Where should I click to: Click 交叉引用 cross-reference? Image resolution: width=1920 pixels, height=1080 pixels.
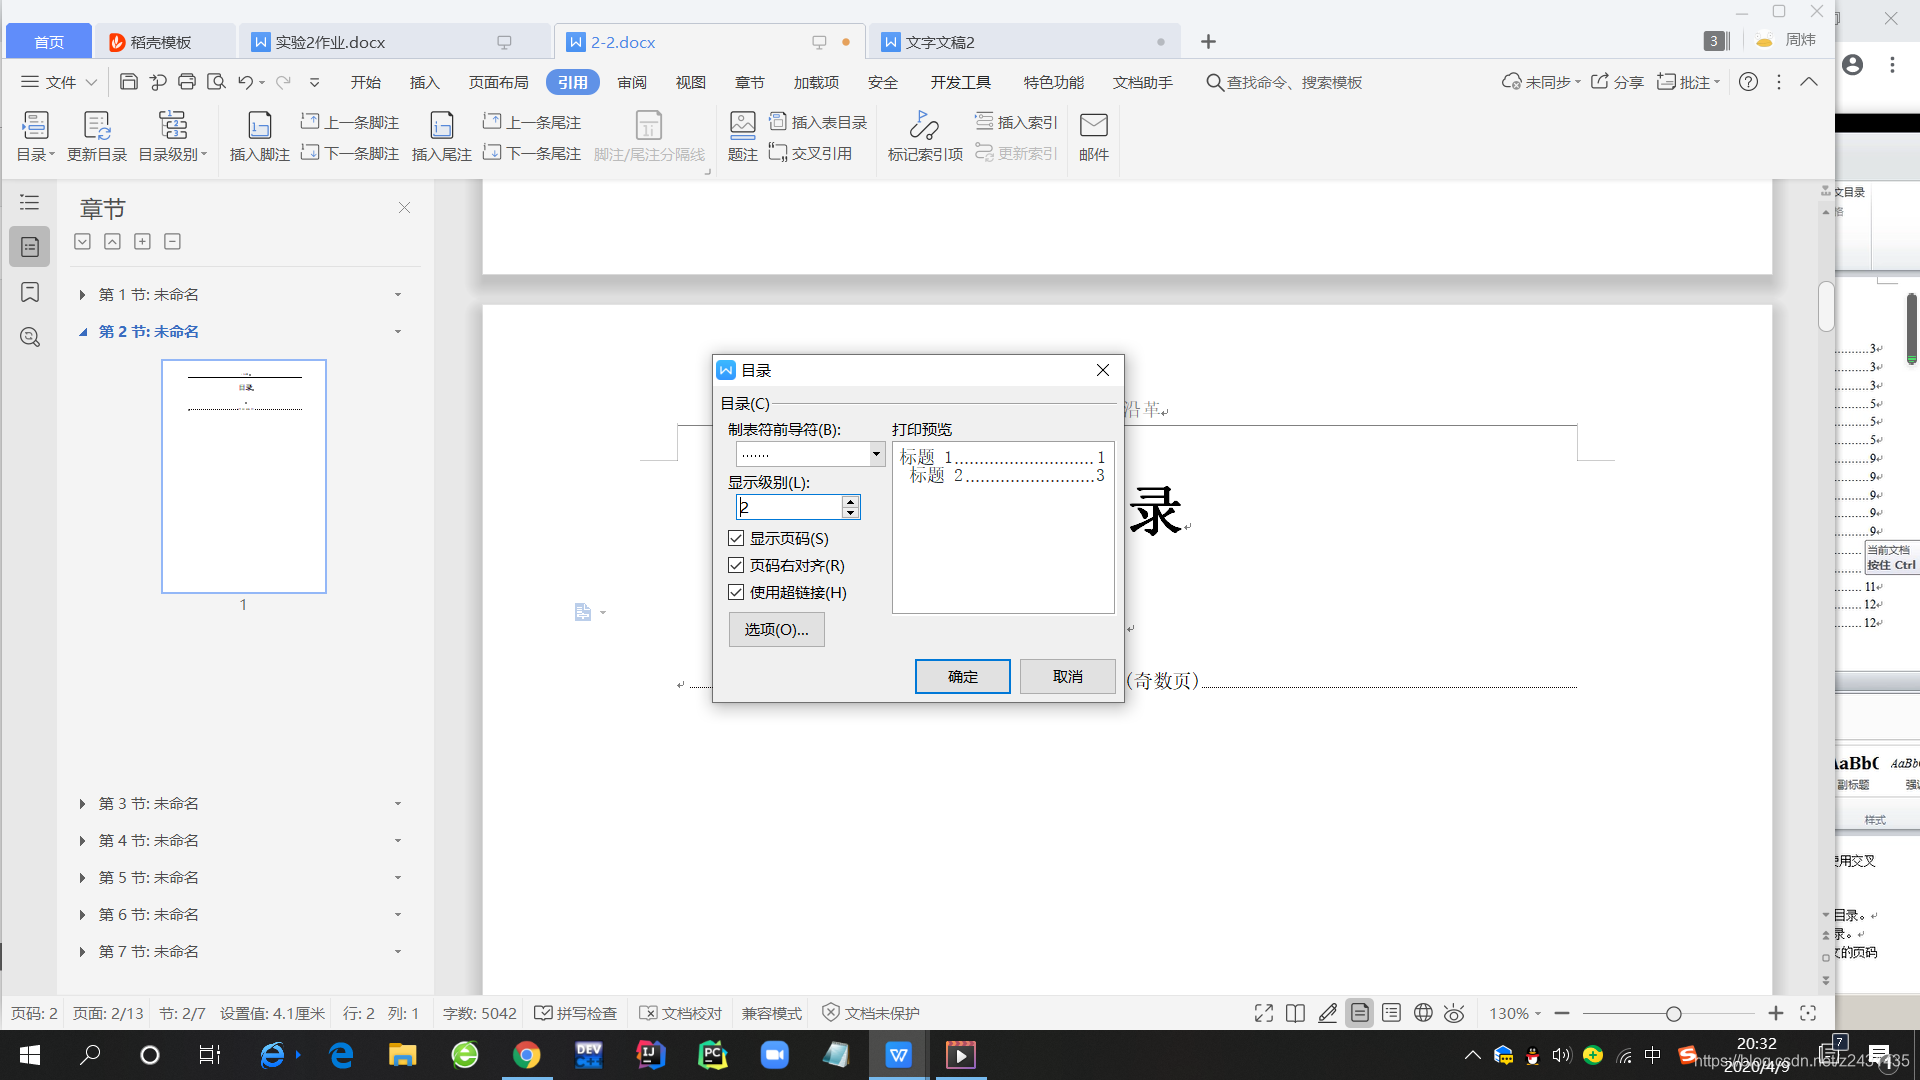click(811, 153)
